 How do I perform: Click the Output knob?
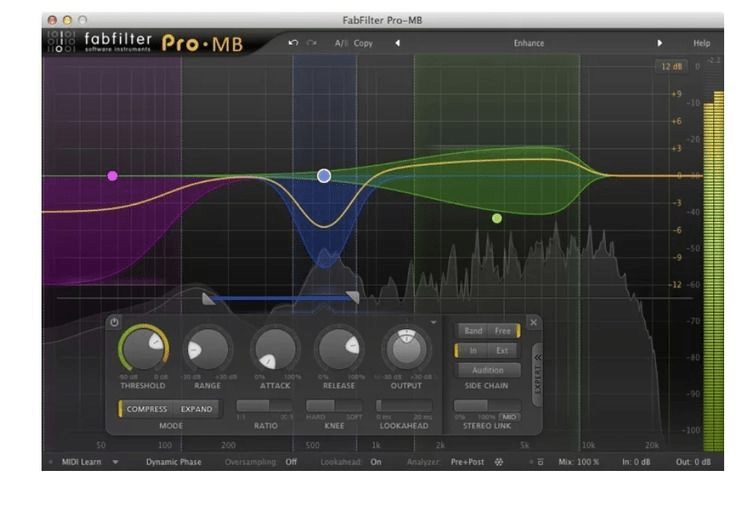coord(406,349)
